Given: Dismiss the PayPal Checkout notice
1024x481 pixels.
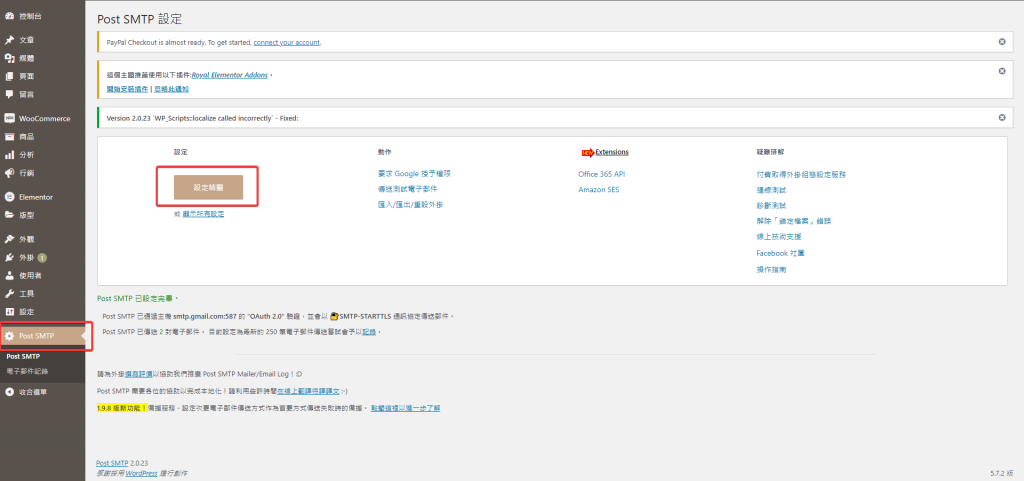Looking at the screenshot, I should [1002, 42].
